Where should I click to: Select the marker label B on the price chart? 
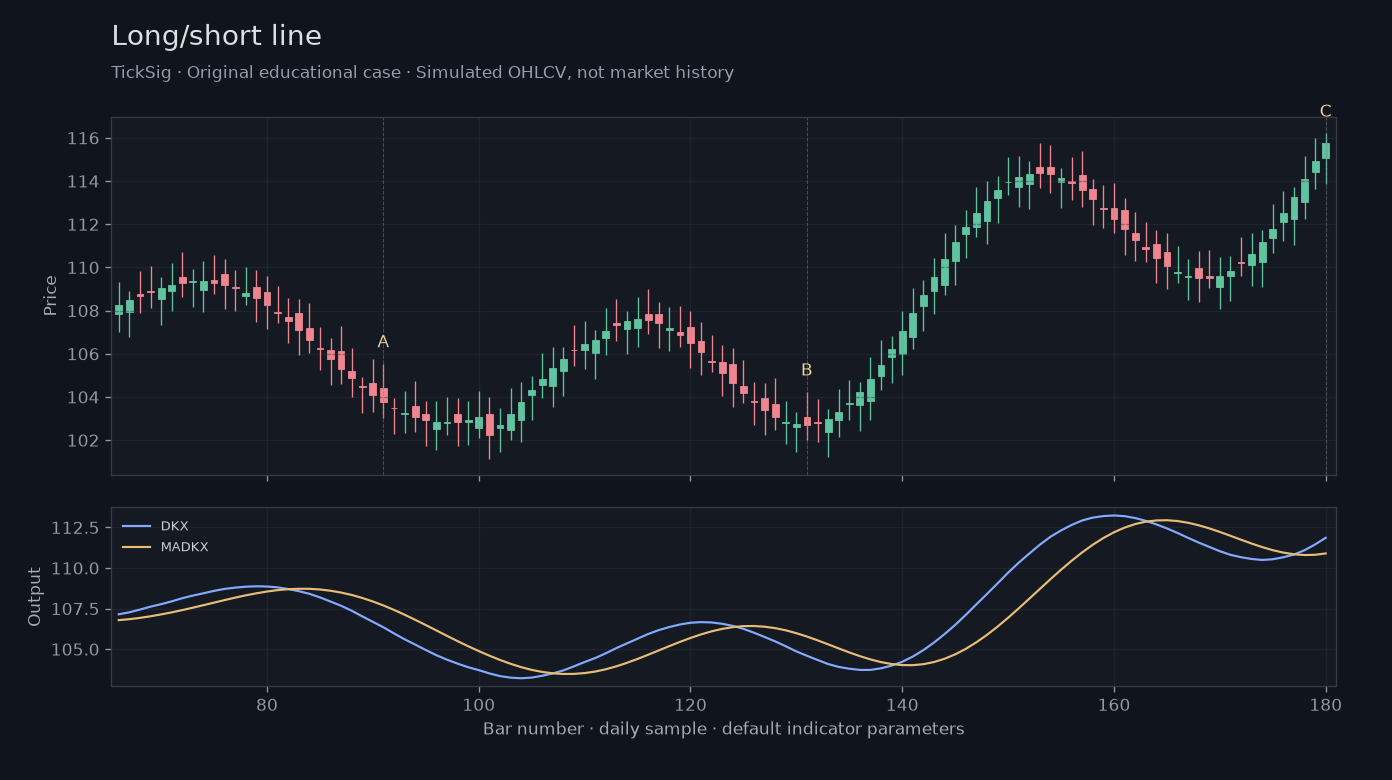coord(806,370)
